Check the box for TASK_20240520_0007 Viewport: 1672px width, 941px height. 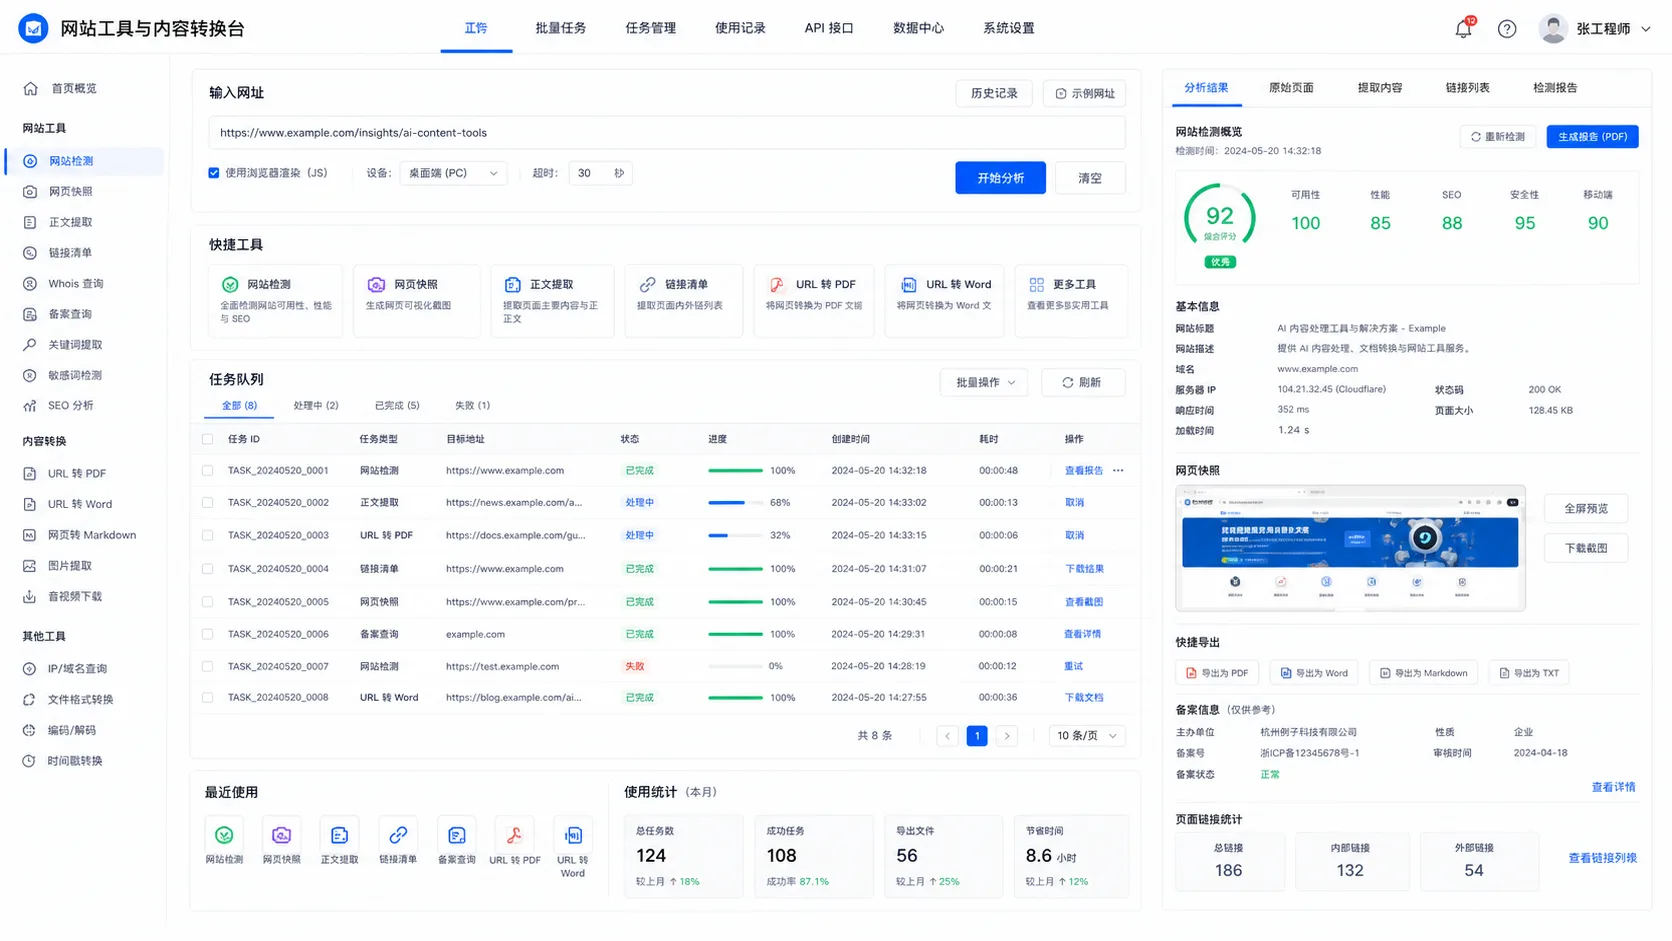coord(208,666)
